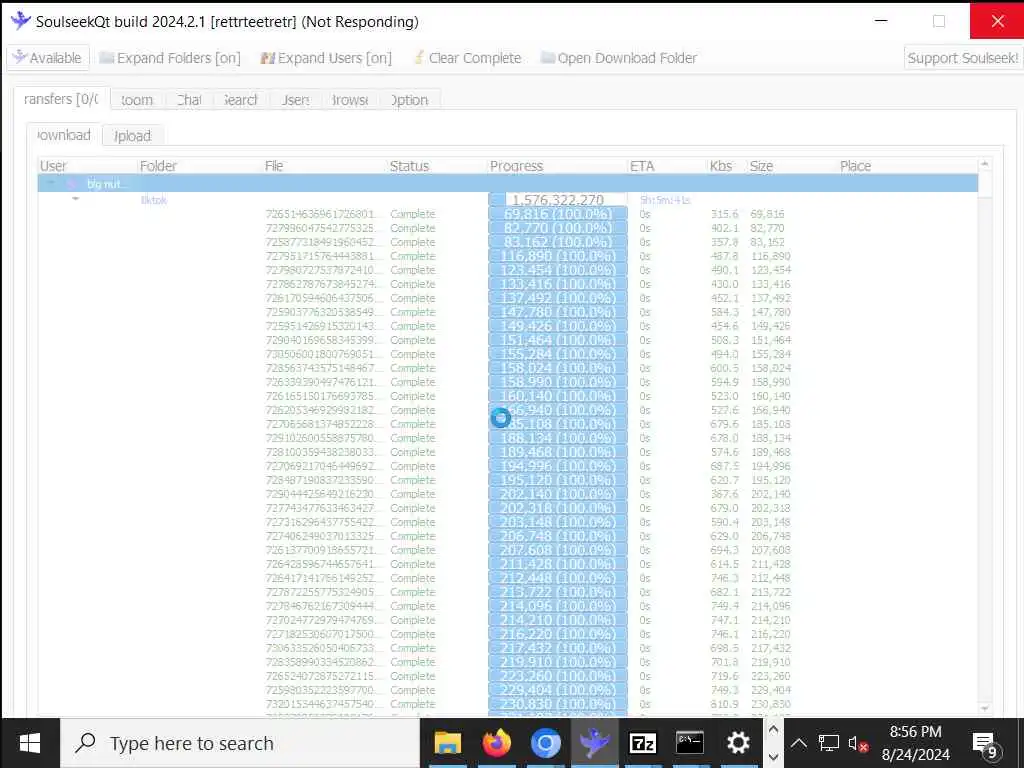This screenshot has width=1024, height=768.
Task: Open the notification center with 9 alerts
Action: coord(986,744)
